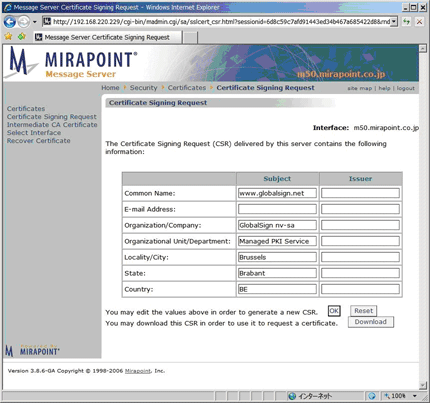
Task: Click the OK button
Action: (334, 311)
